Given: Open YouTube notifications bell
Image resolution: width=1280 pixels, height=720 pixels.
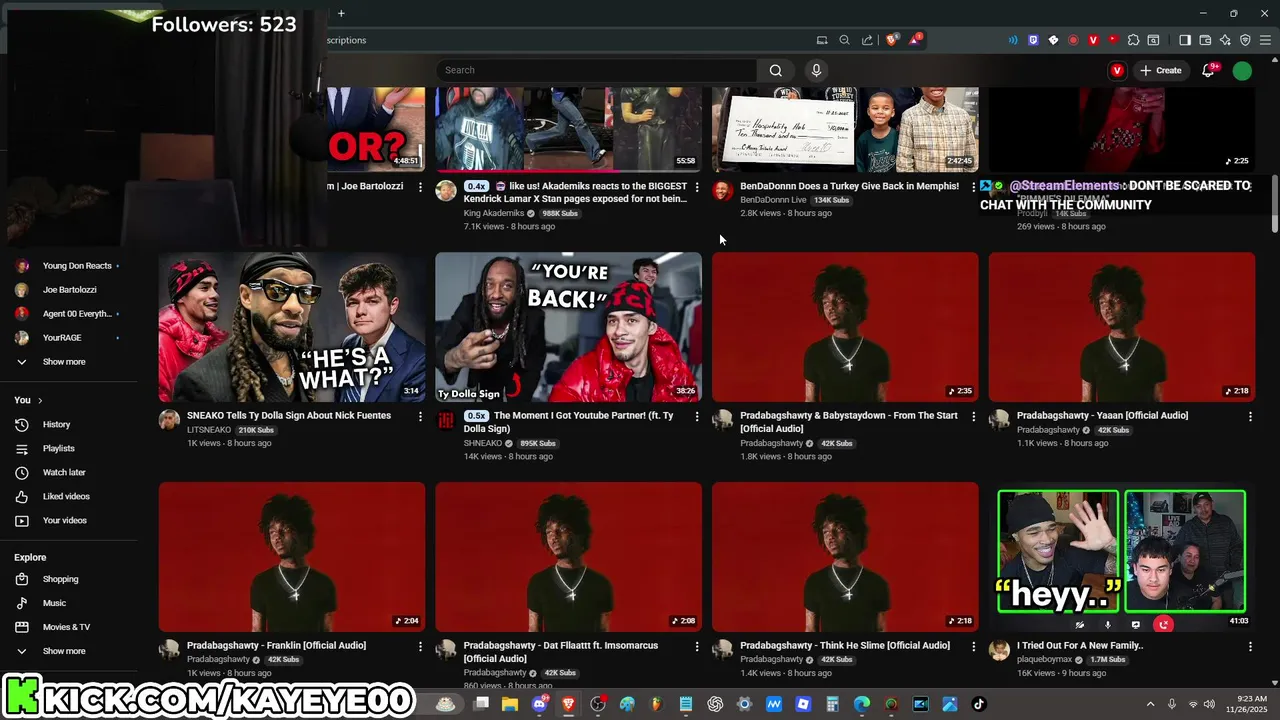Looking at the screenshot, I should (1209, 70).
